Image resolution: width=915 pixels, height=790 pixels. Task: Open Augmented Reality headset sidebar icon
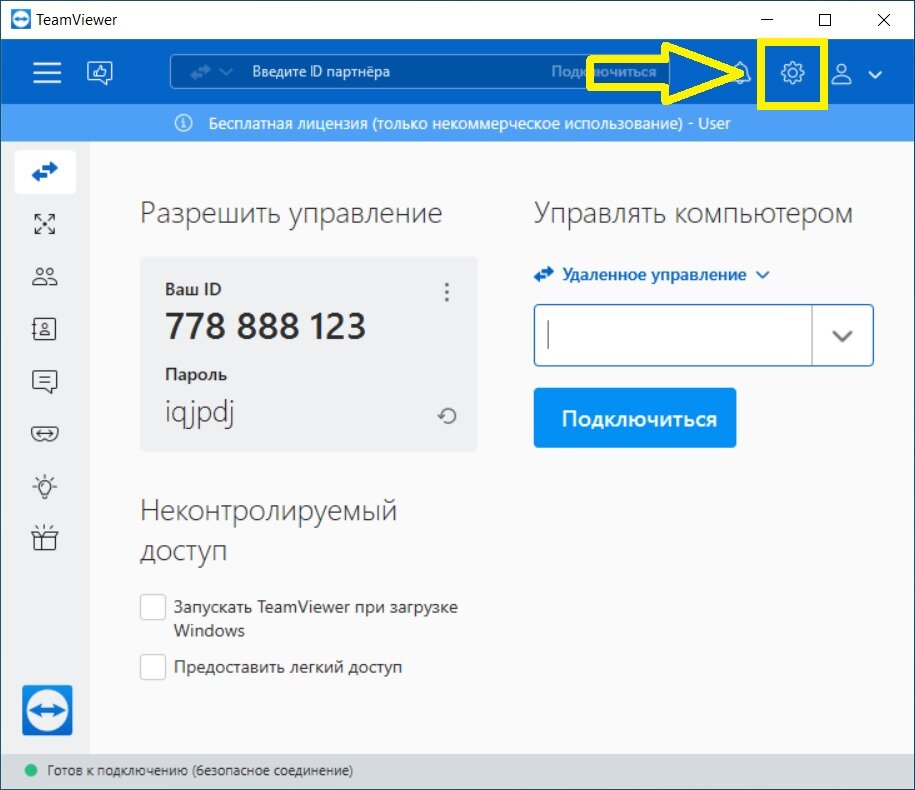pos(45,434)
